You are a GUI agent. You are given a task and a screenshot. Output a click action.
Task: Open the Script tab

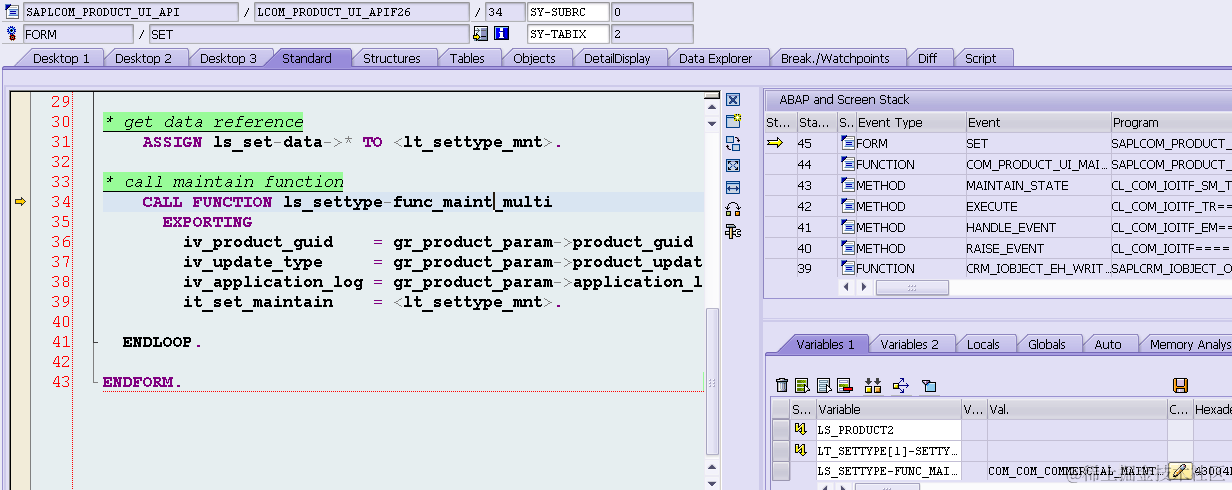[980, 58]
